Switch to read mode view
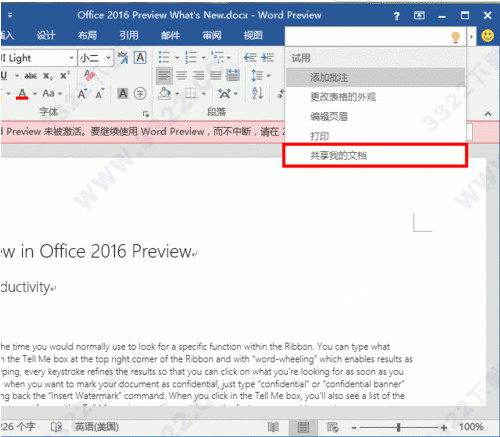The width and height of the screenshot is (500, 437). point(273,427)
